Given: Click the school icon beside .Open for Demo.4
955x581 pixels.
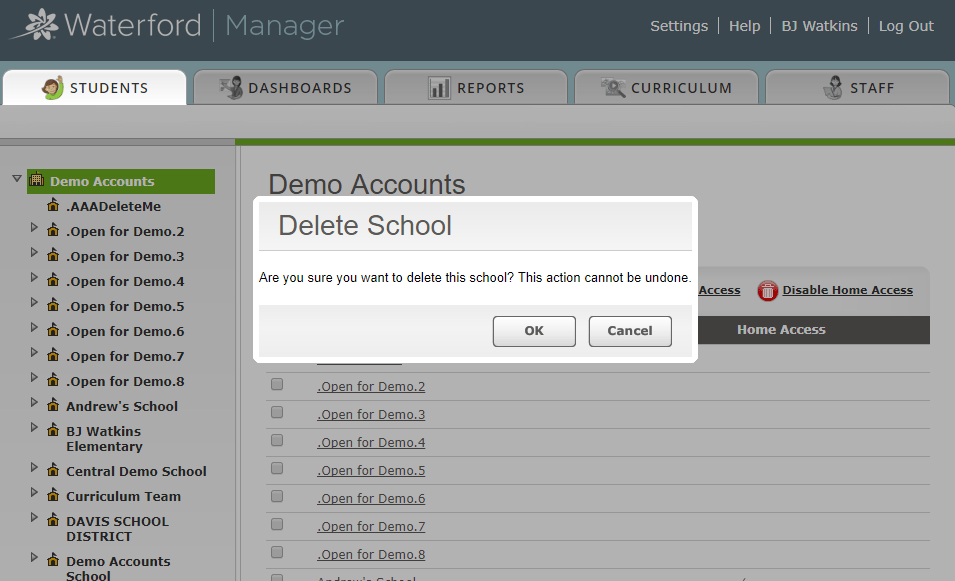Looking at the screenshot, I should (54, 280).
